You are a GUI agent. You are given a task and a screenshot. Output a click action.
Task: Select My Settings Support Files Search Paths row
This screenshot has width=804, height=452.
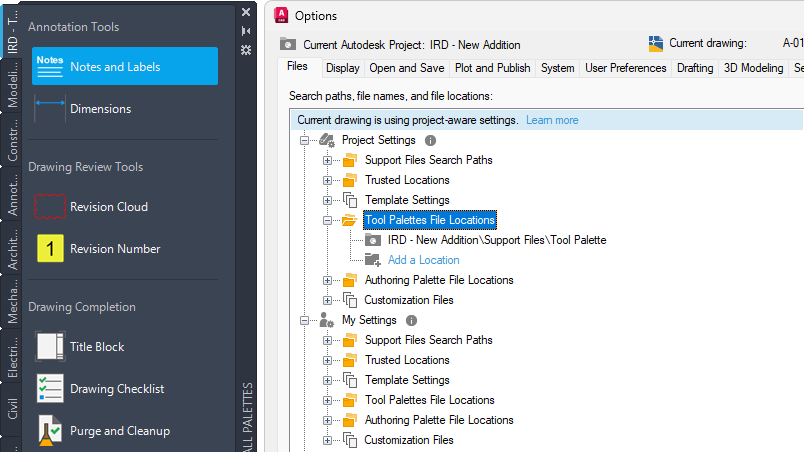(x=429, y=340)
